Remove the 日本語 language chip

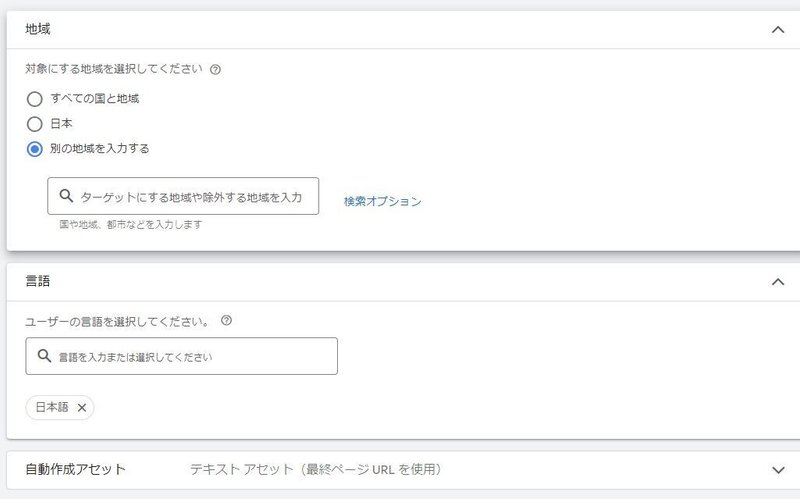click(82, 407)
